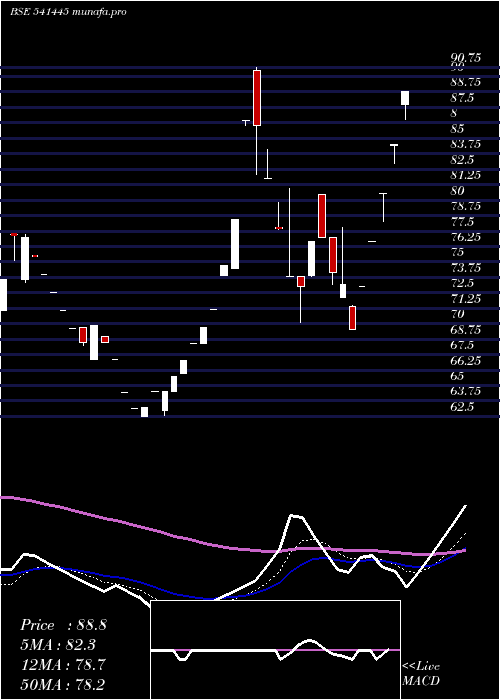The image size is (500, 700).
Task: Click the 70 price axis label
Action: [458, 314]
